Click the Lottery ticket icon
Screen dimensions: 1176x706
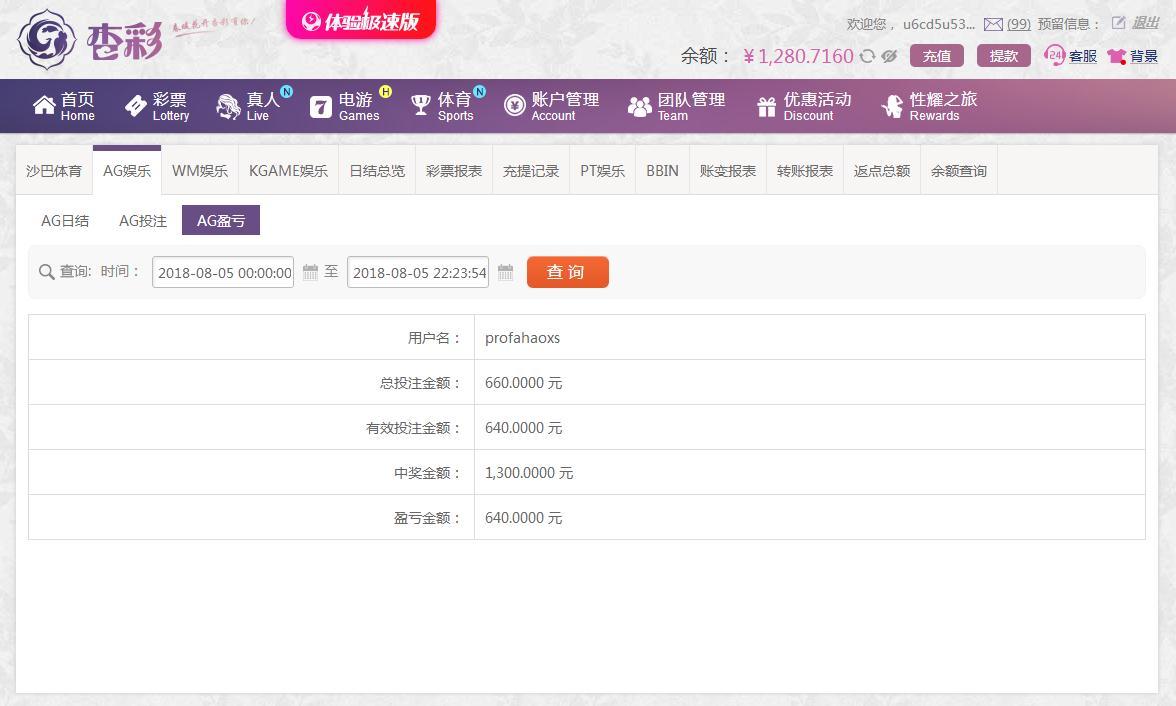click(136, 106)
